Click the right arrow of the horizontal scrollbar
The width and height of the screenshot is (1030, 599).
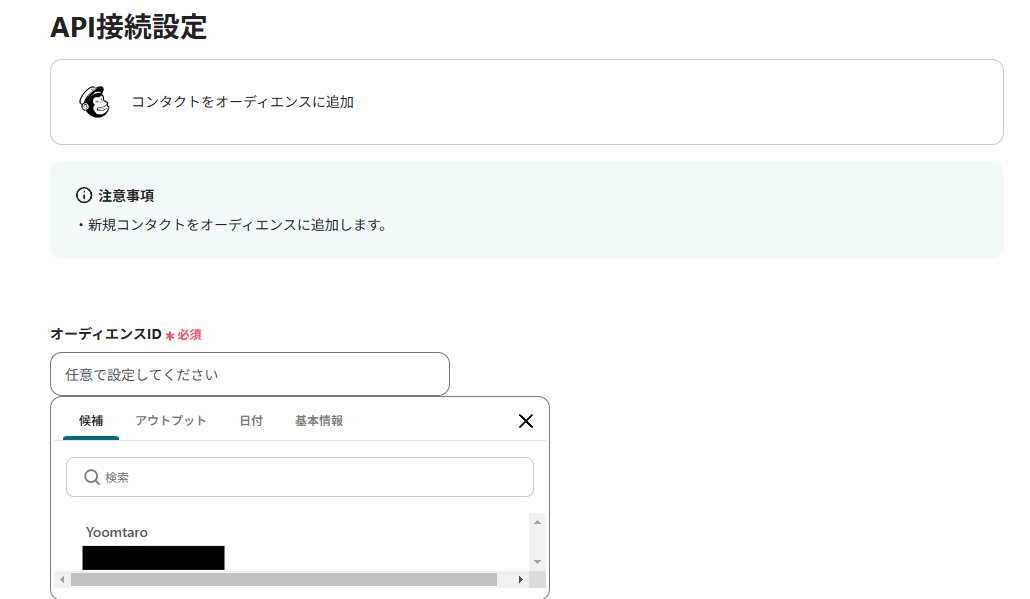(x=519, y=578)
